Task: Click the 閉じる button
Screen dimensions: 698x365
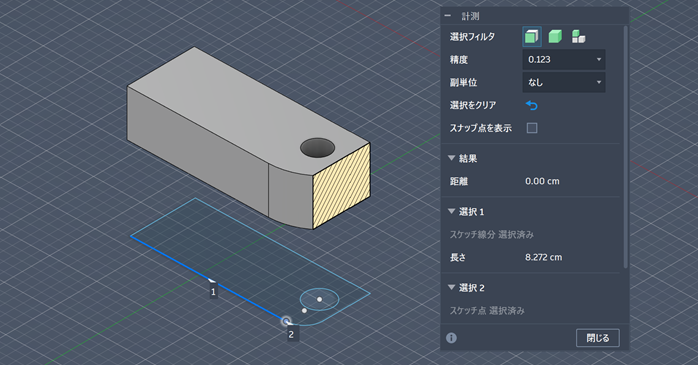Action: click(598, 338)
